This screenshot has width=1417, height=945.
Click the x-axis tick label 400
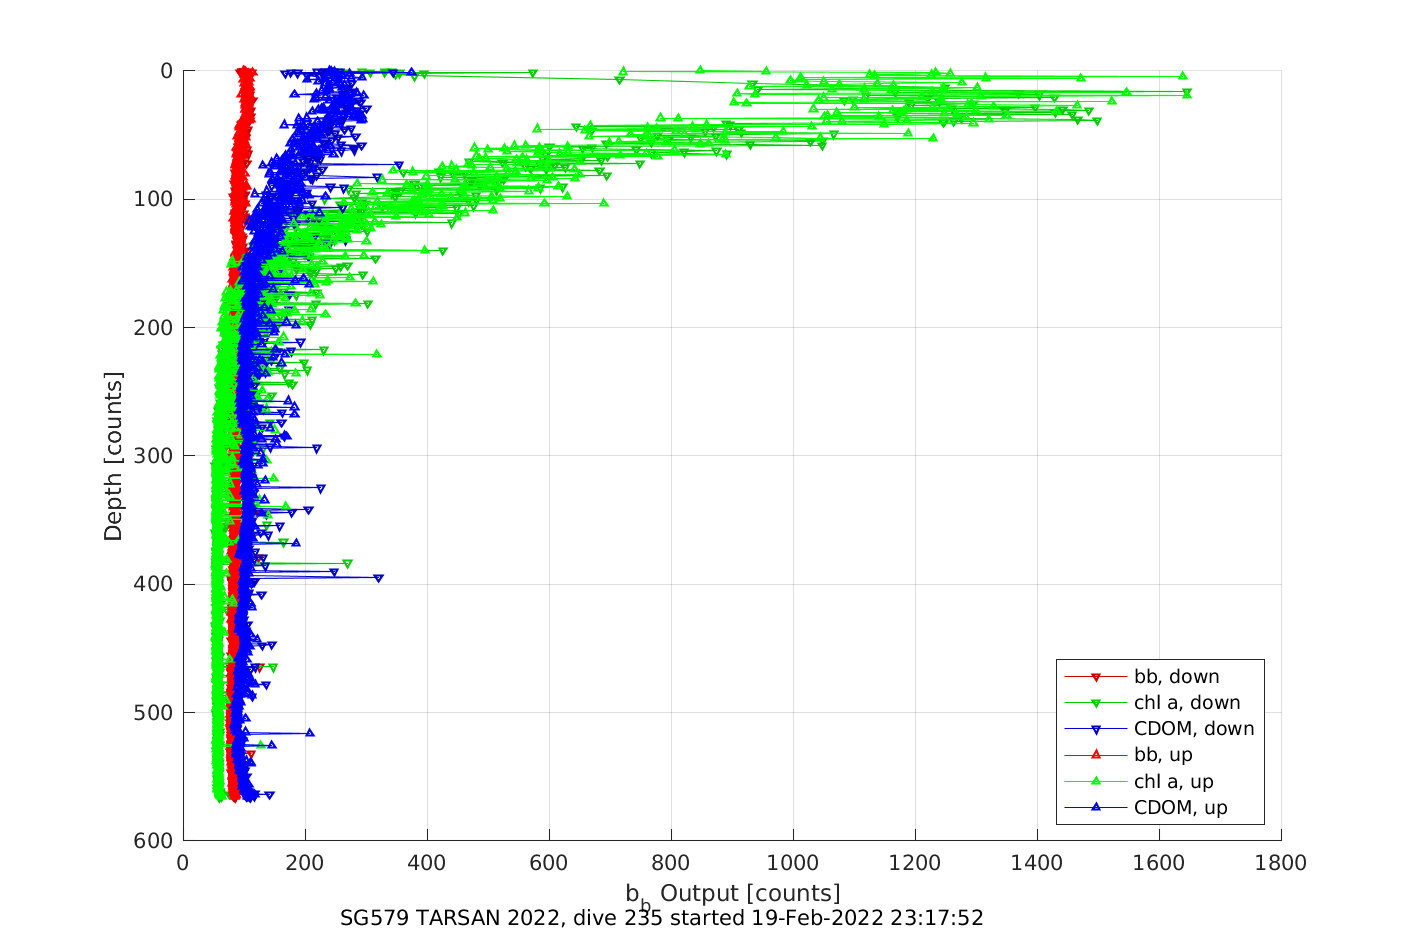427,863
